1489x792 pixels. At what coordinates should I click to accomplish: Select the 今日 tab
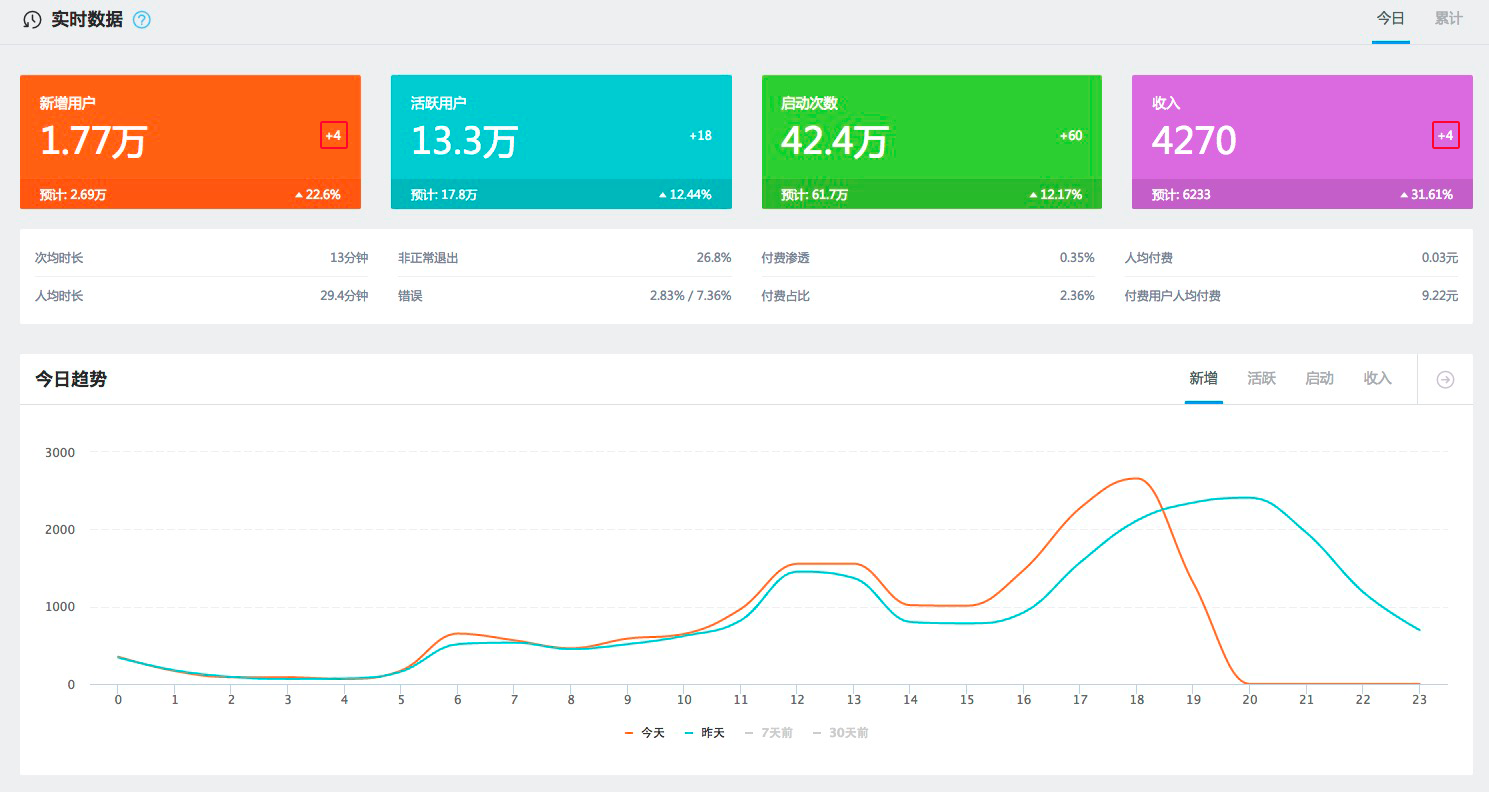coord(1390,19)
